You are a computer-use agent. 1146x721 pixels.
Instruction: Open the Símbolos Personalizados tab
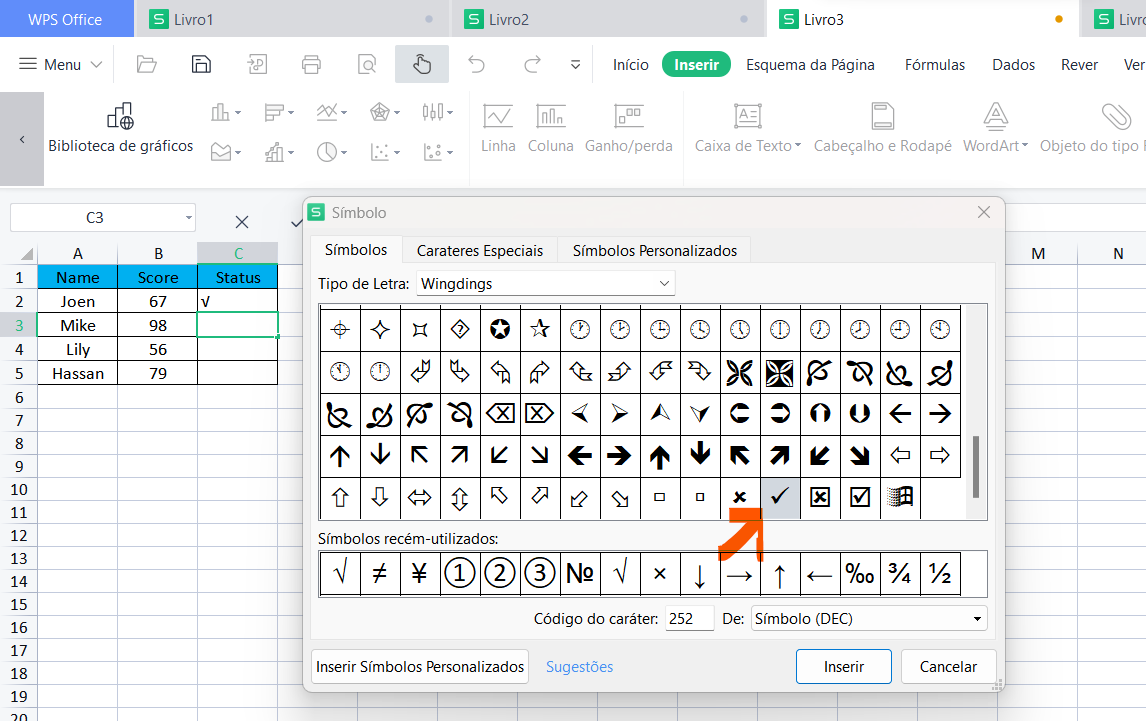654,251
